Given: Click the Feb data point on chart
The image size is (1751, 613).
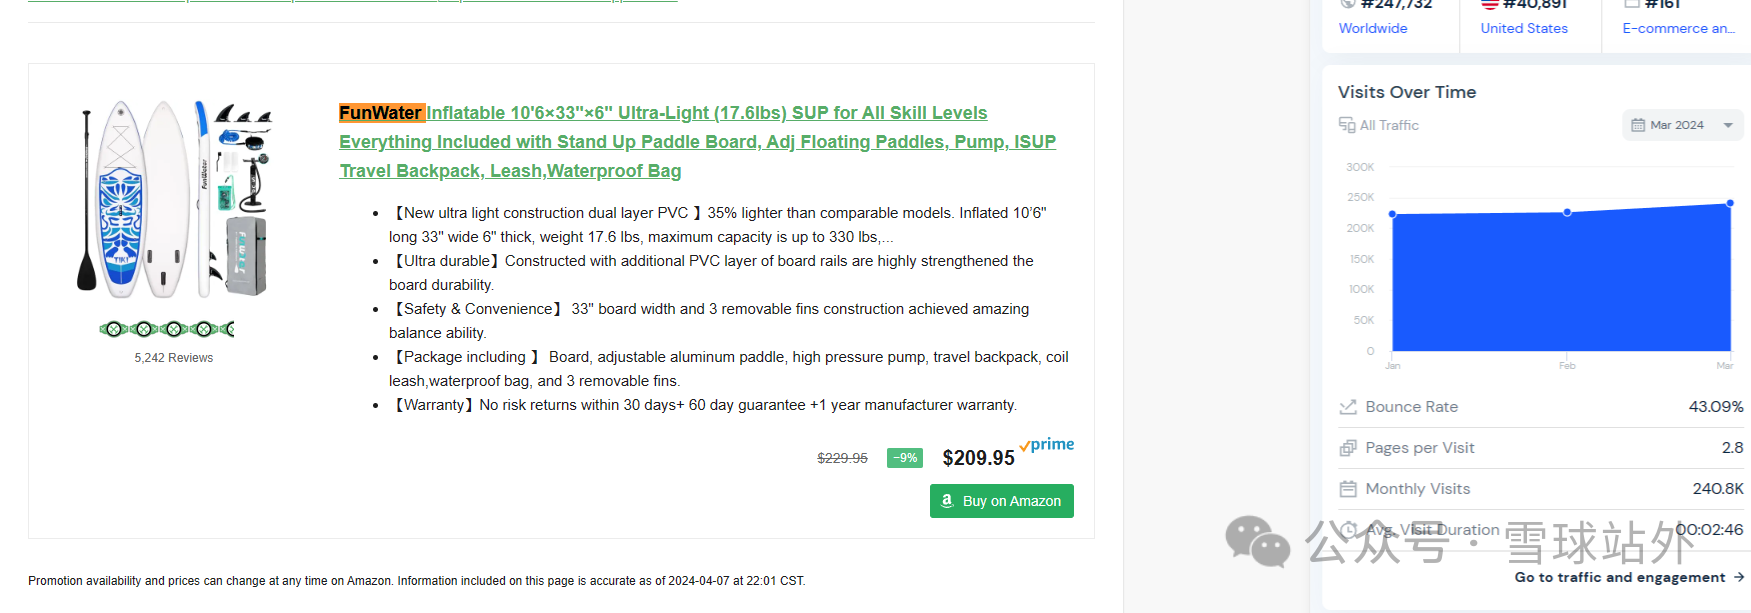Looking at the screenshot, I should (1567, 212).
